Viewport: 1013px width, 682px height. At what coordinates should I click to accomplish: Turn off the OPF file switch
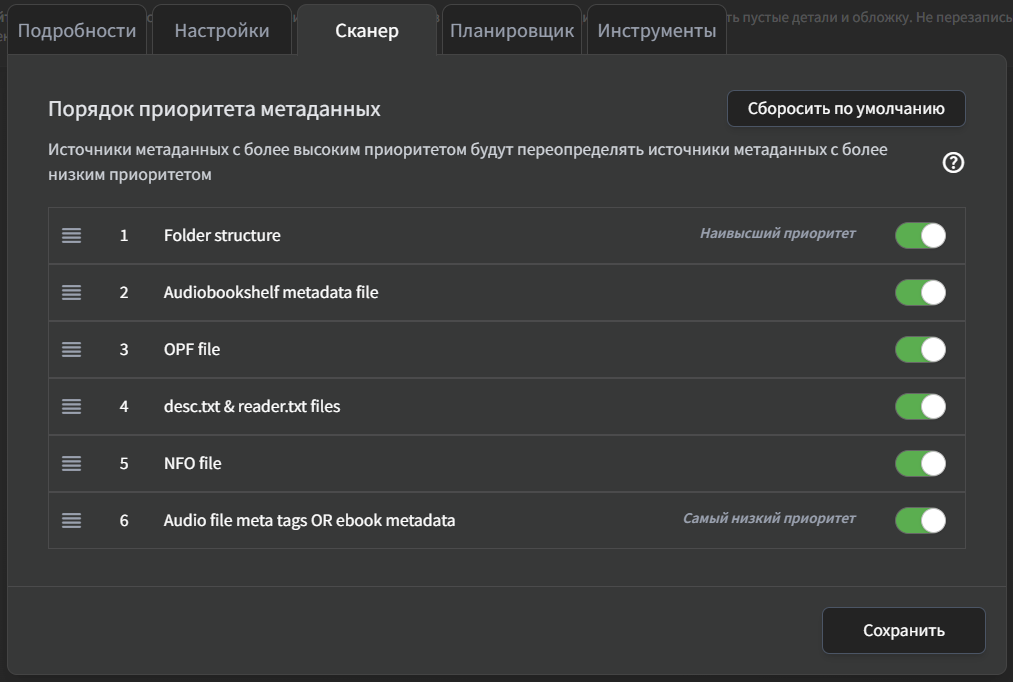(x=920, y=350)
